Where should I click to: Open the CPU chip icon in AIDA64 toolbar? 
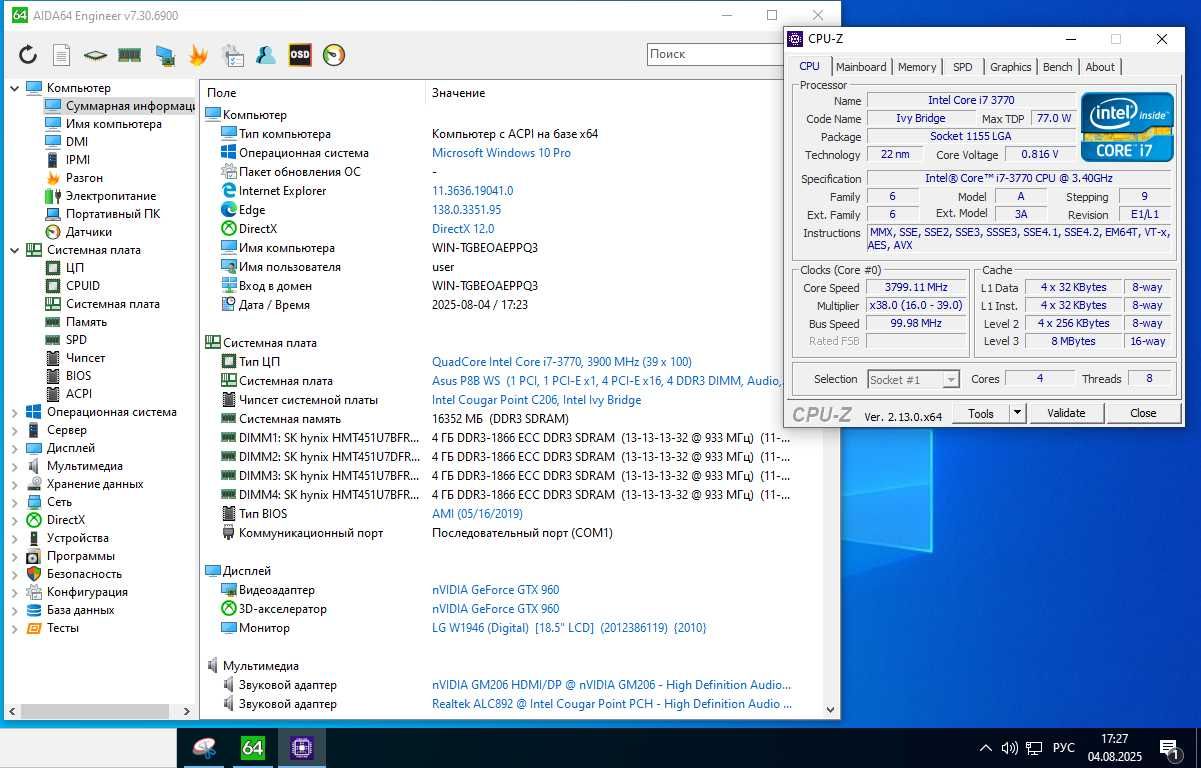95,55
